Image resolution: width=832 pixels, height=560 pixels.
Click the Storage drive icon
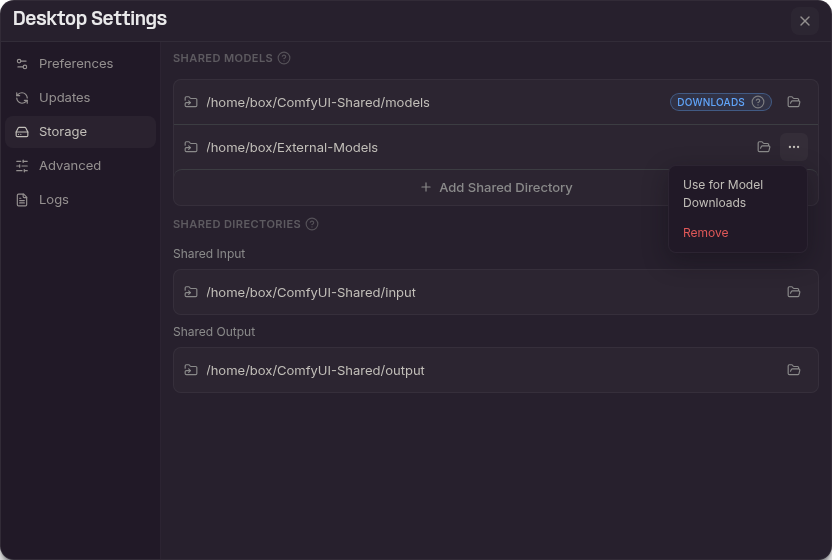coord(22,132)
